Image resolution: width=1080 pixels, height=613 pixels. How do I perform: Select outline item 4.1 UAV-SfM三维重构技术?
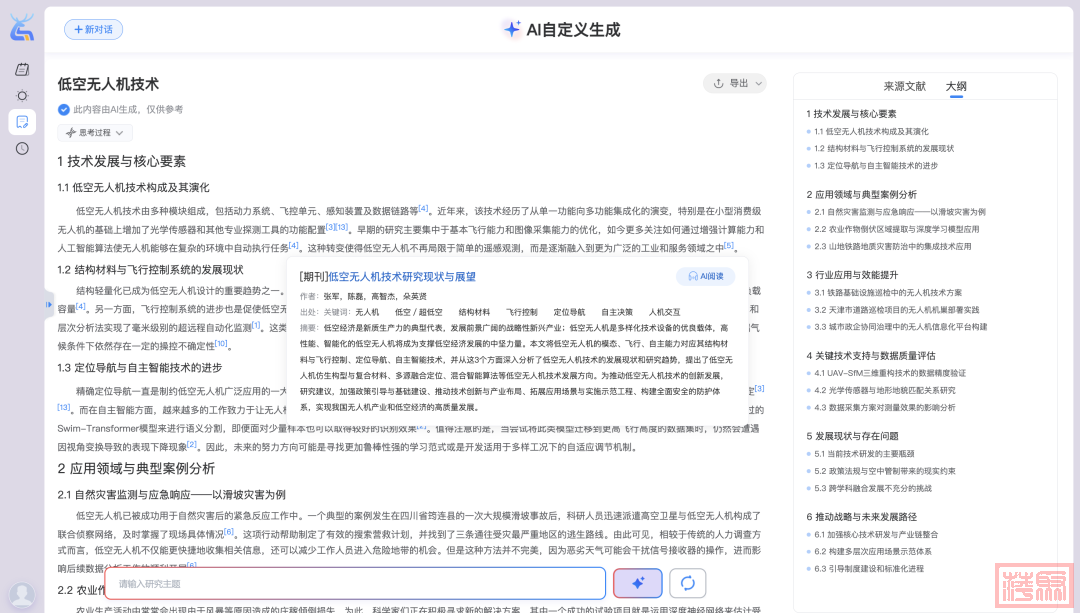click(x=890, y=373)
